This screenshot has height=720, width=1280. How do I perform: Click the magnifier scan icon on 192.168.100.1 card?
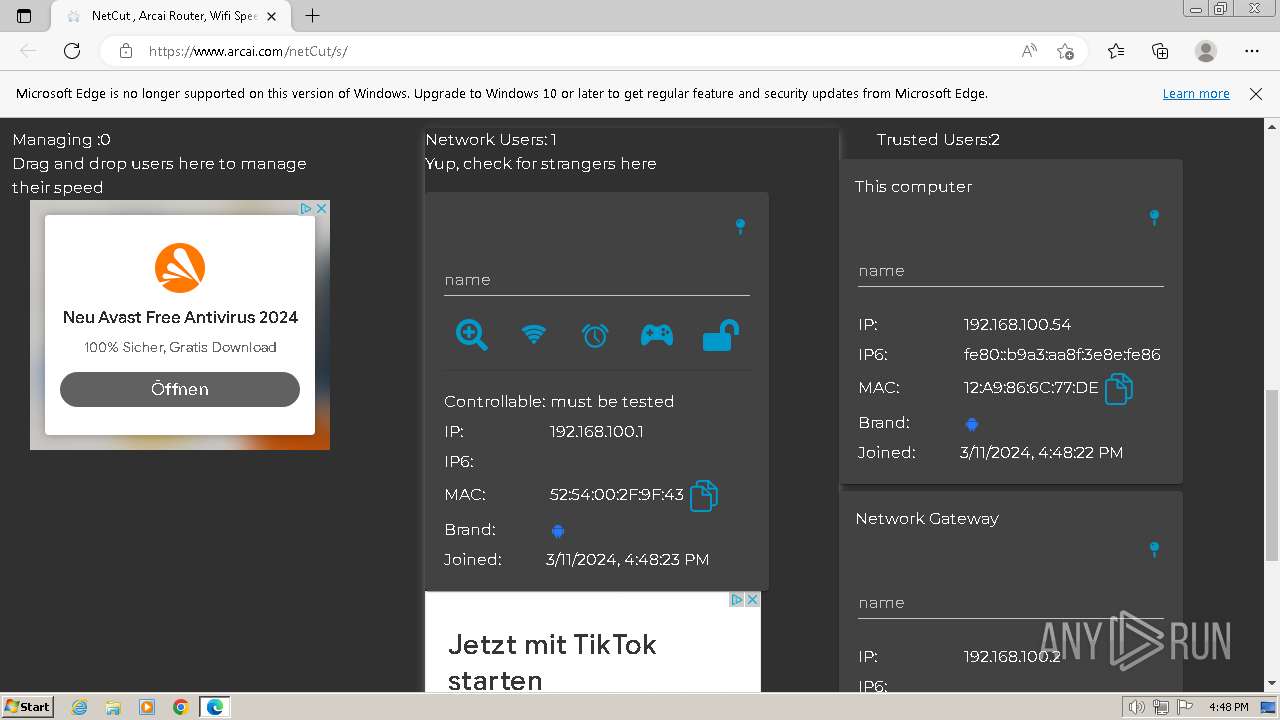471,335
